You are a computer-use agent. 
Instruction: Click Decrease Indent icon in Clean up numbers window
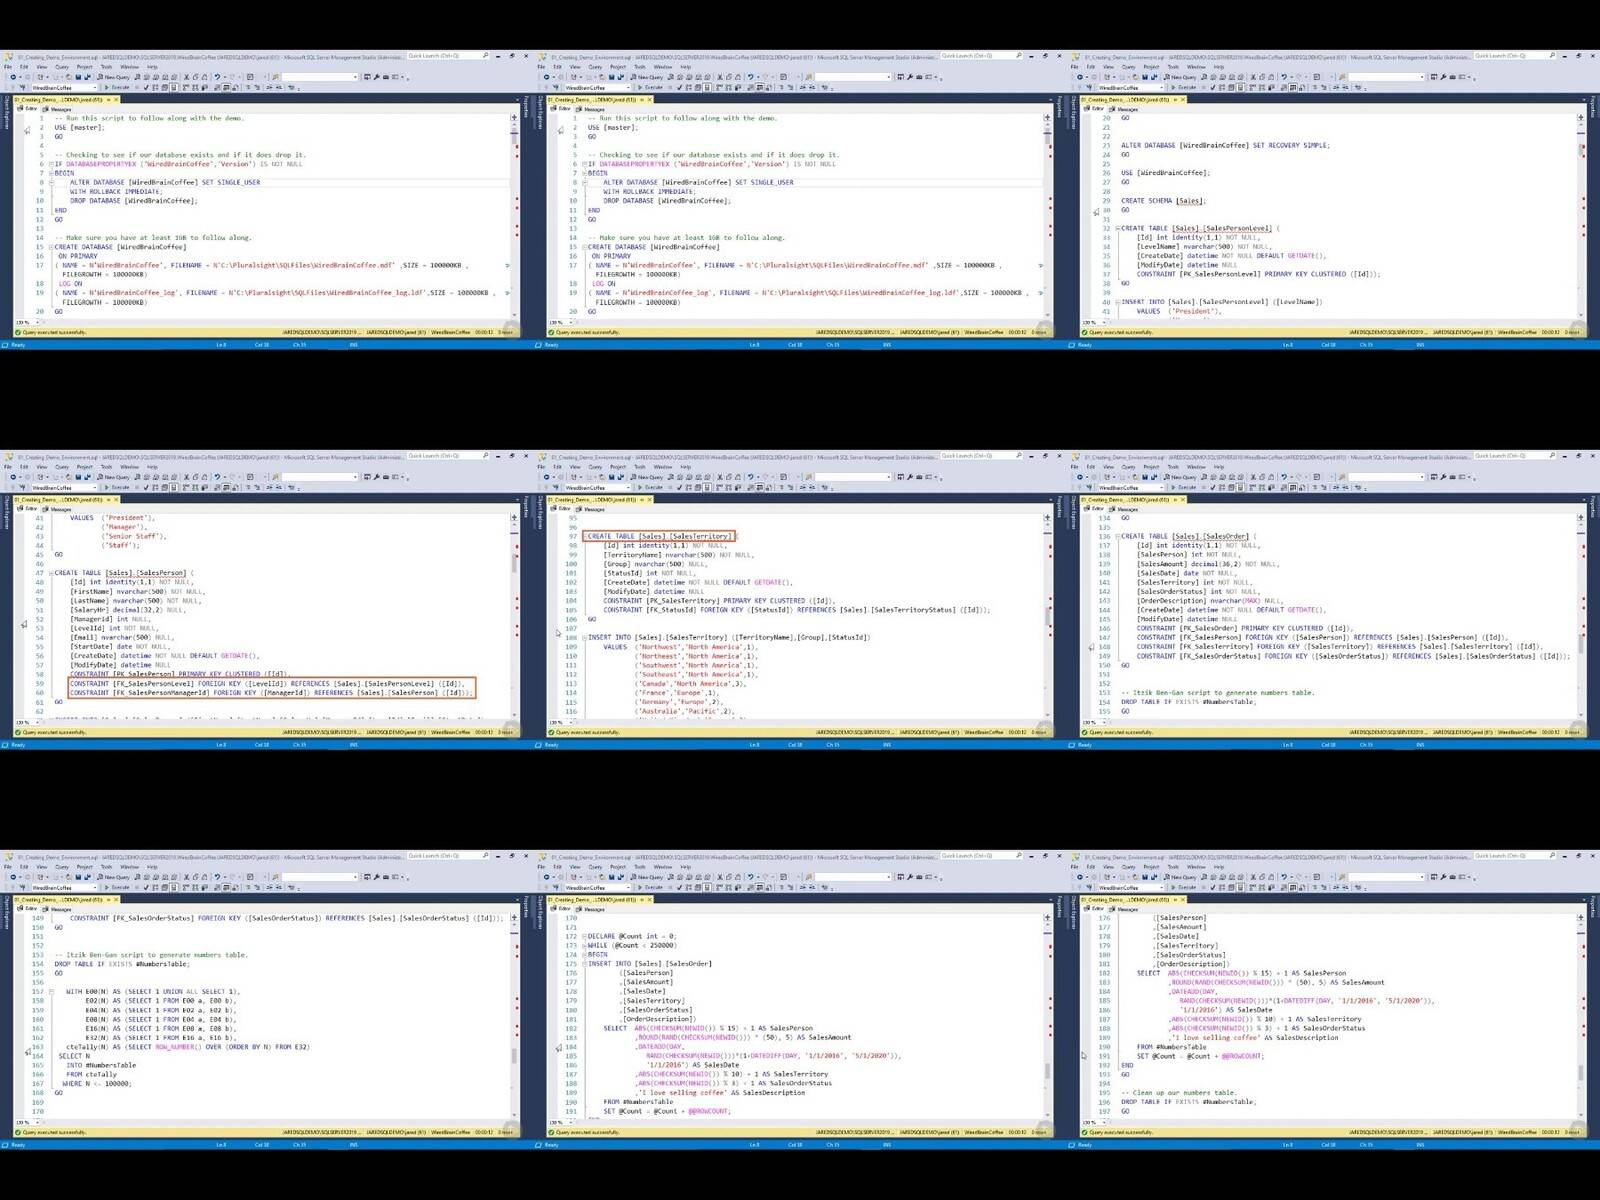1336,887
